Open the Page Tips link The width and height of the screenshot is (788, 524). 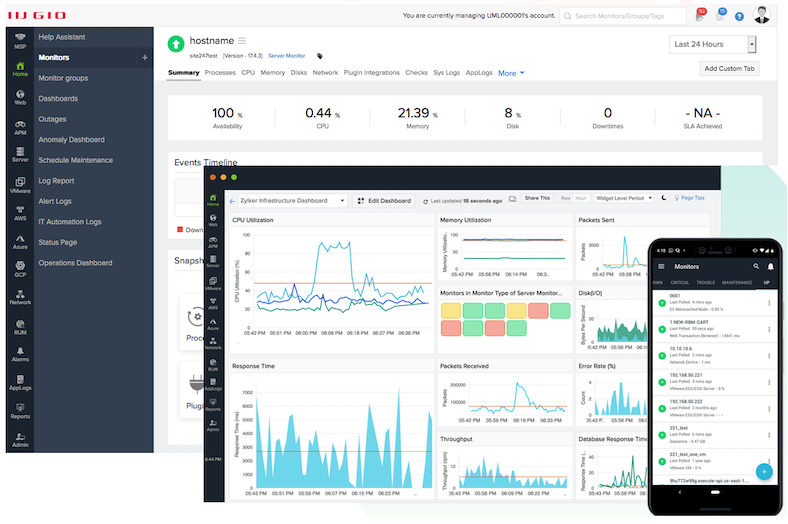click(x=689, y=198)
